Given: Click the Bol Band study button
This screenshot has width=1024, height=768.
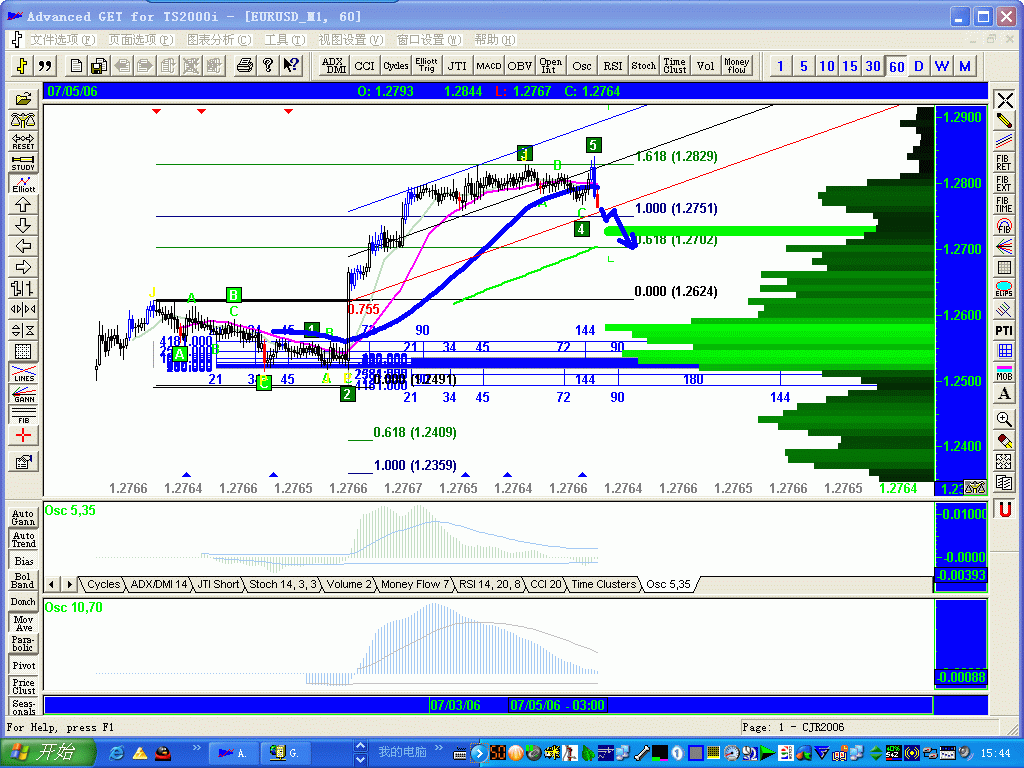Looking at the screenshot, I should coord(24,581).
